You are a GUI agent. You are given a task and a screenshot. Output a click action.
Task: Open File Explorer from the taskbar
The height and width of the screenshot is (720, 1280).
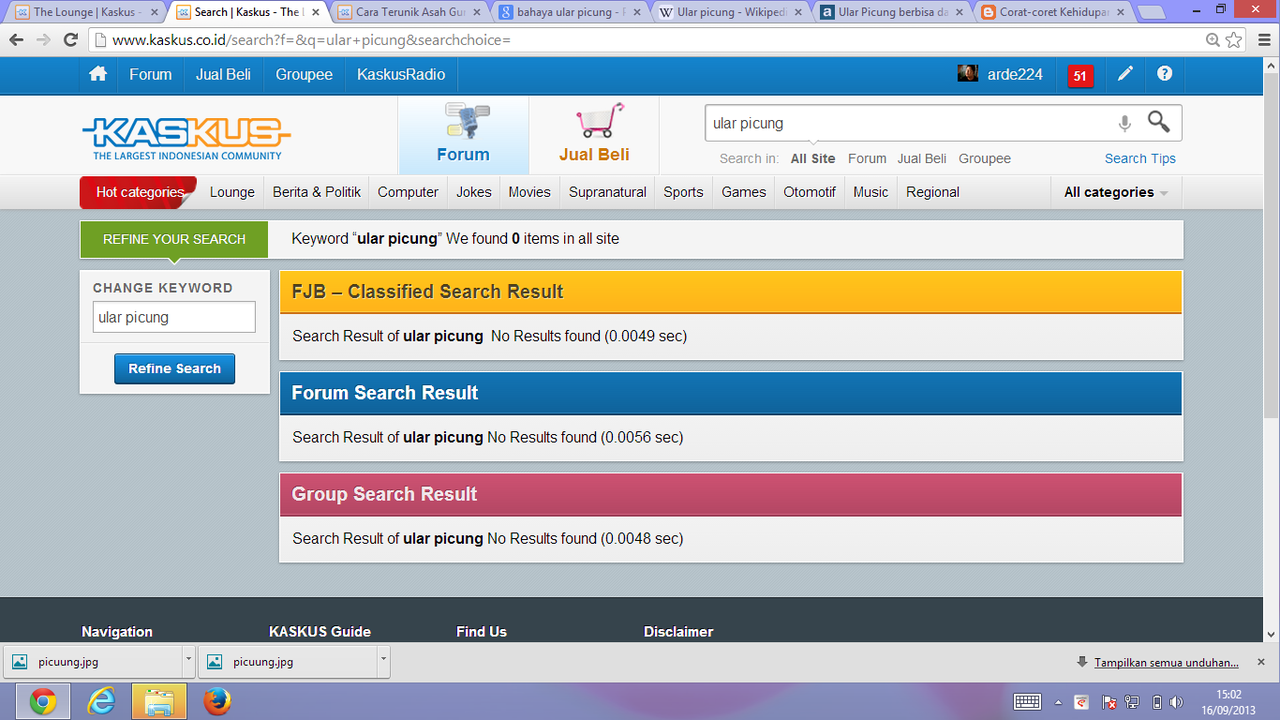(x=159, y=702)
